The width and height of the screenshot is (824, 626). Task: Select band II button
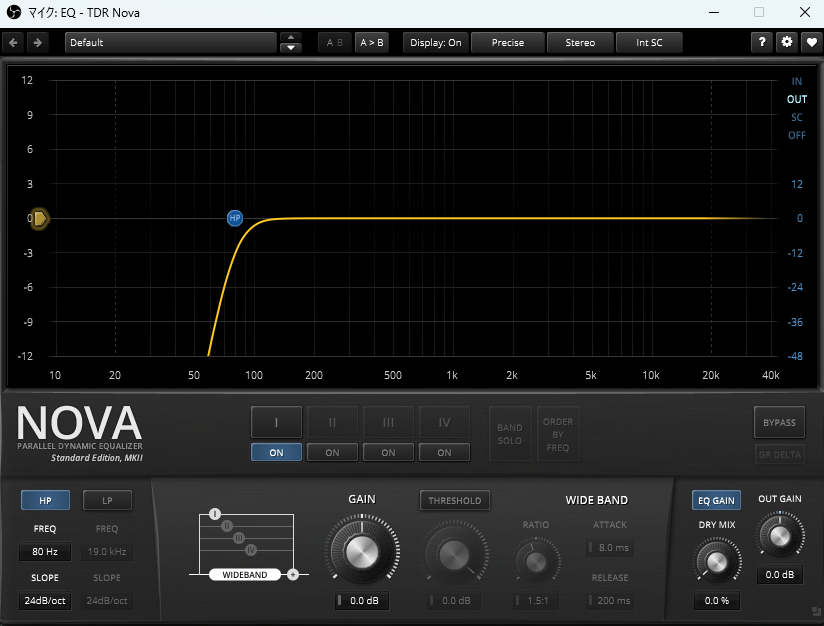pos(332,422)
